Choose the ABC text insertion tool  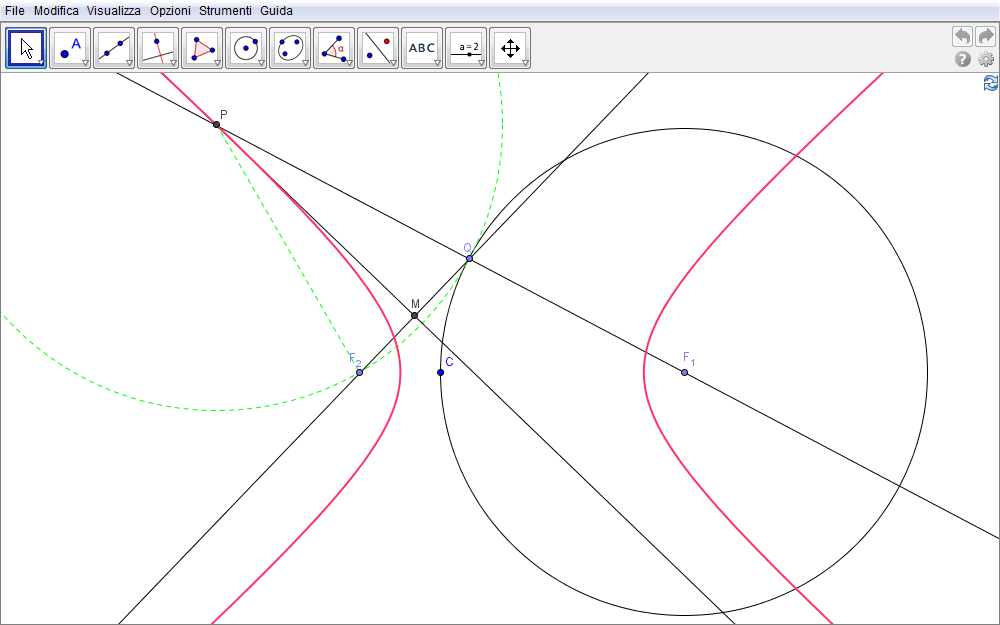(x=422, y=47)
